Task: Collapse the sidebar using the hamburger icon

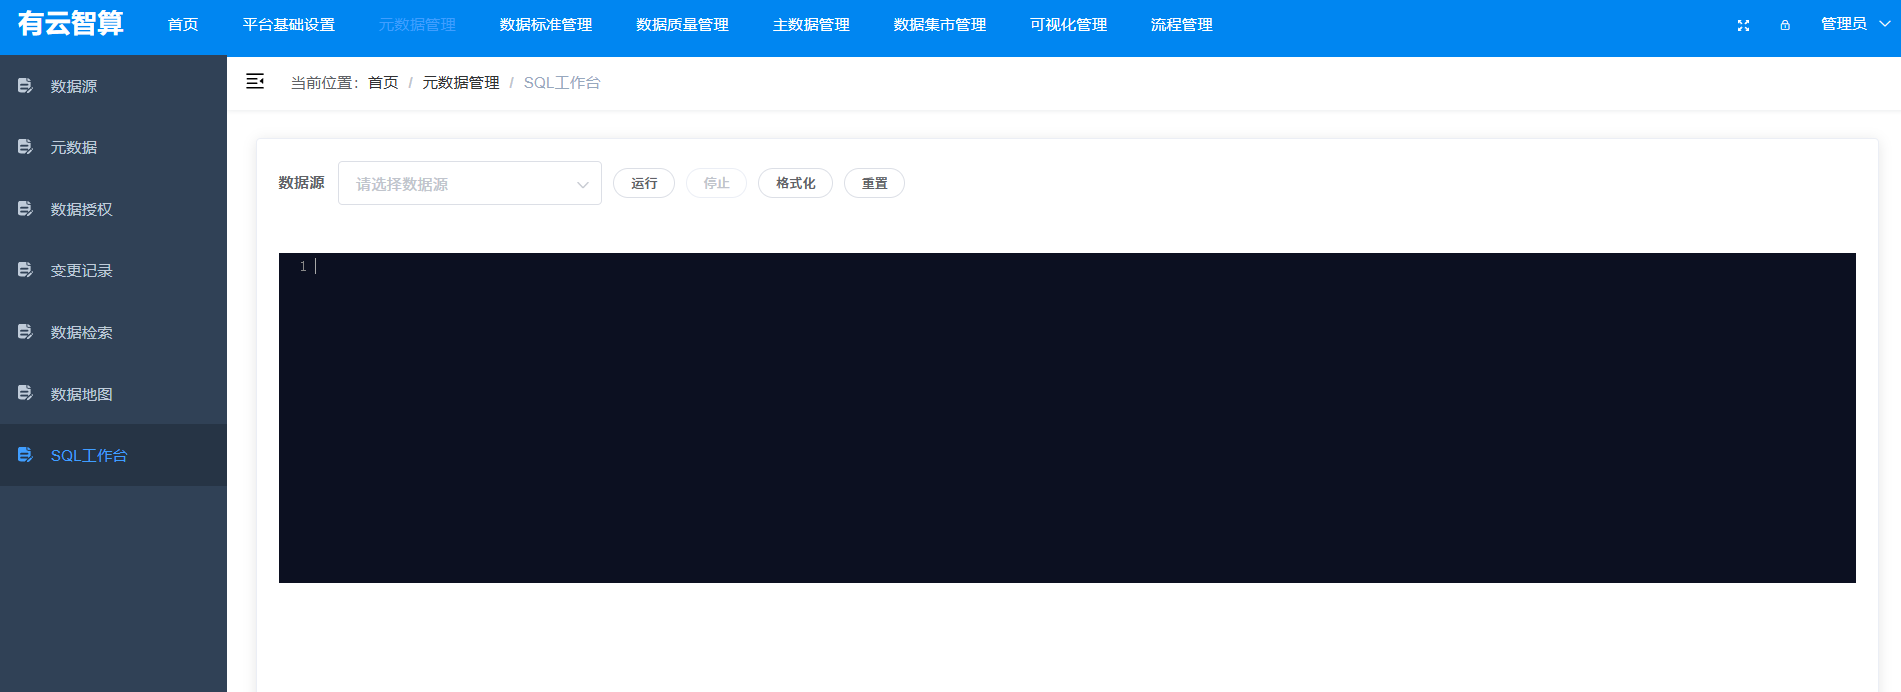Action: (x=255, y=81)
